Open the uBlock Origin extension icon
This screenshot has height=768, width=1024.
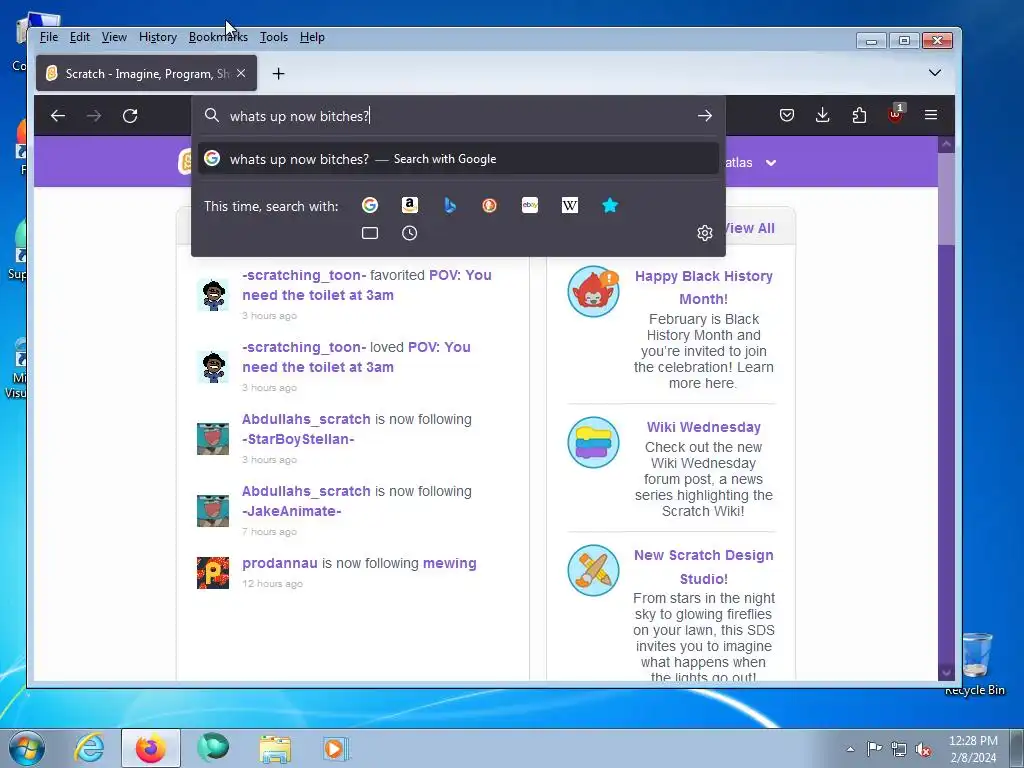[x=895, y=114]
